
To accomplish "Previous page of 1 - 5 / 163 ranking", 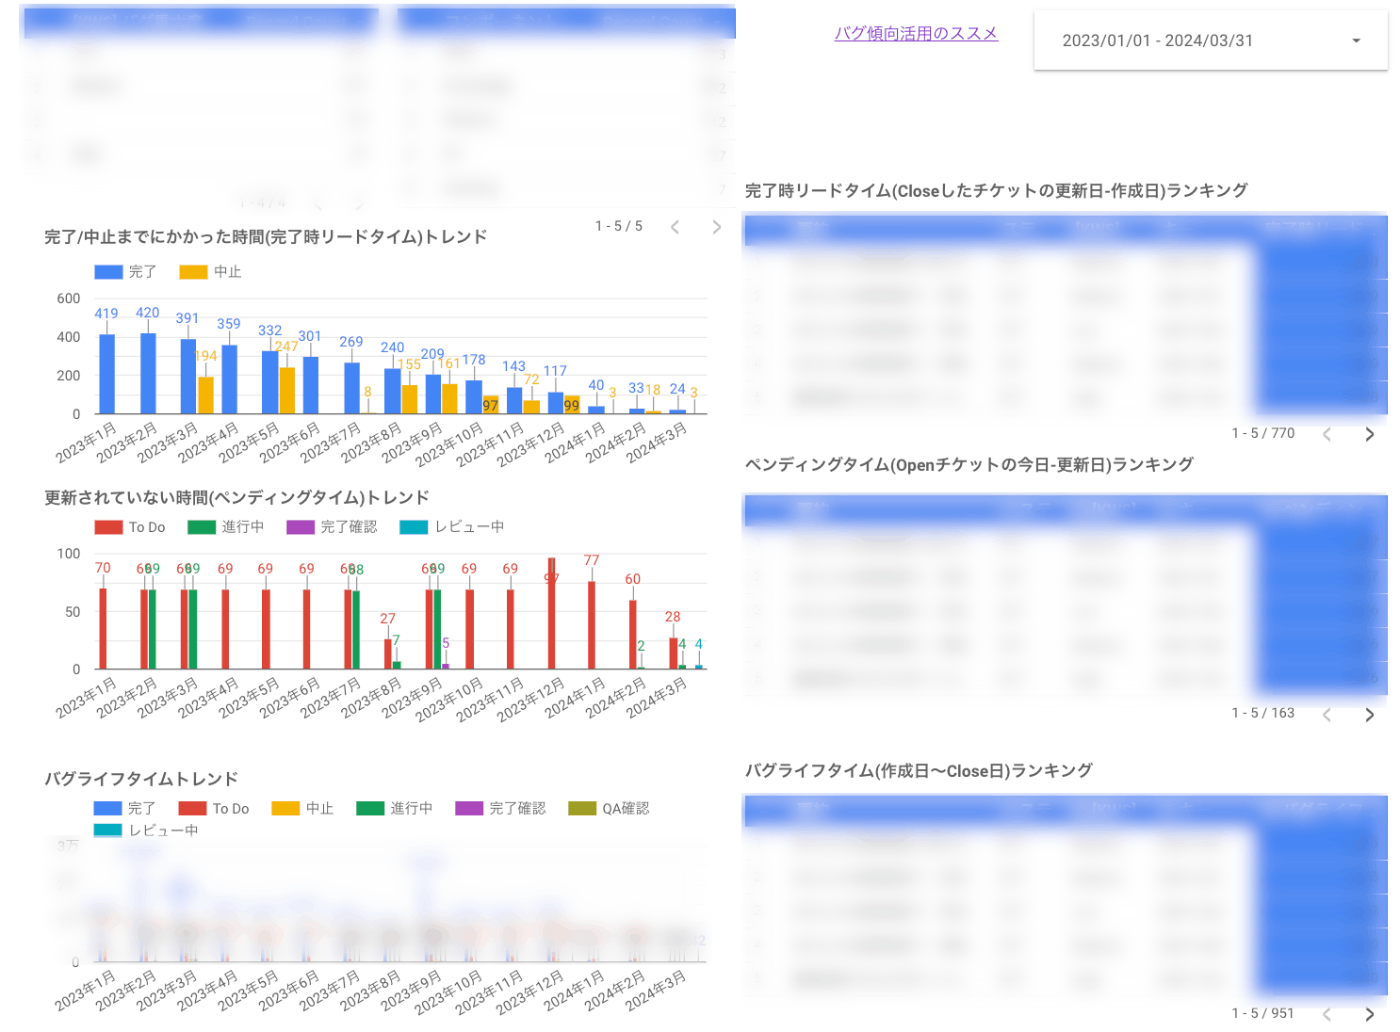I will pos(1327,714).
